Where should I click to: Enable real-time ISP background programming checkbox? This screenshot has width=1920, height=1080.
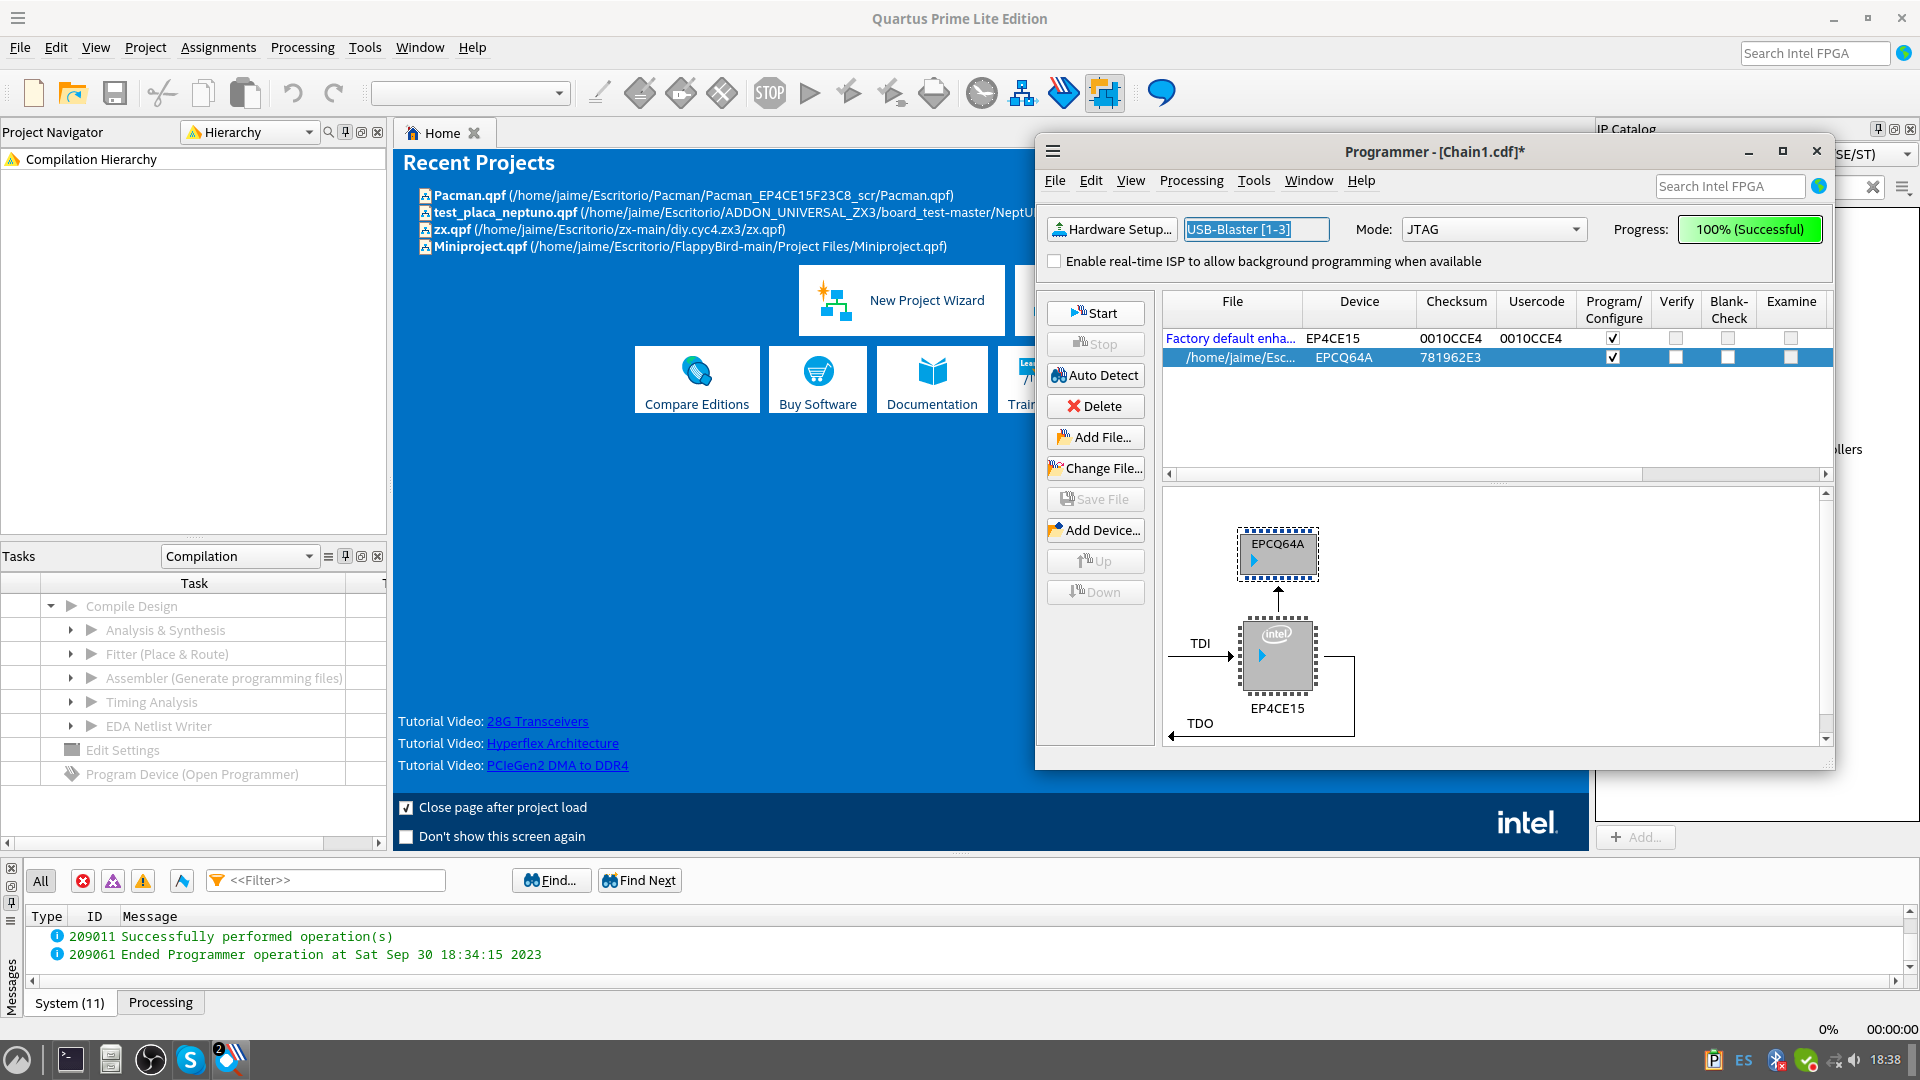(1054, 262)
